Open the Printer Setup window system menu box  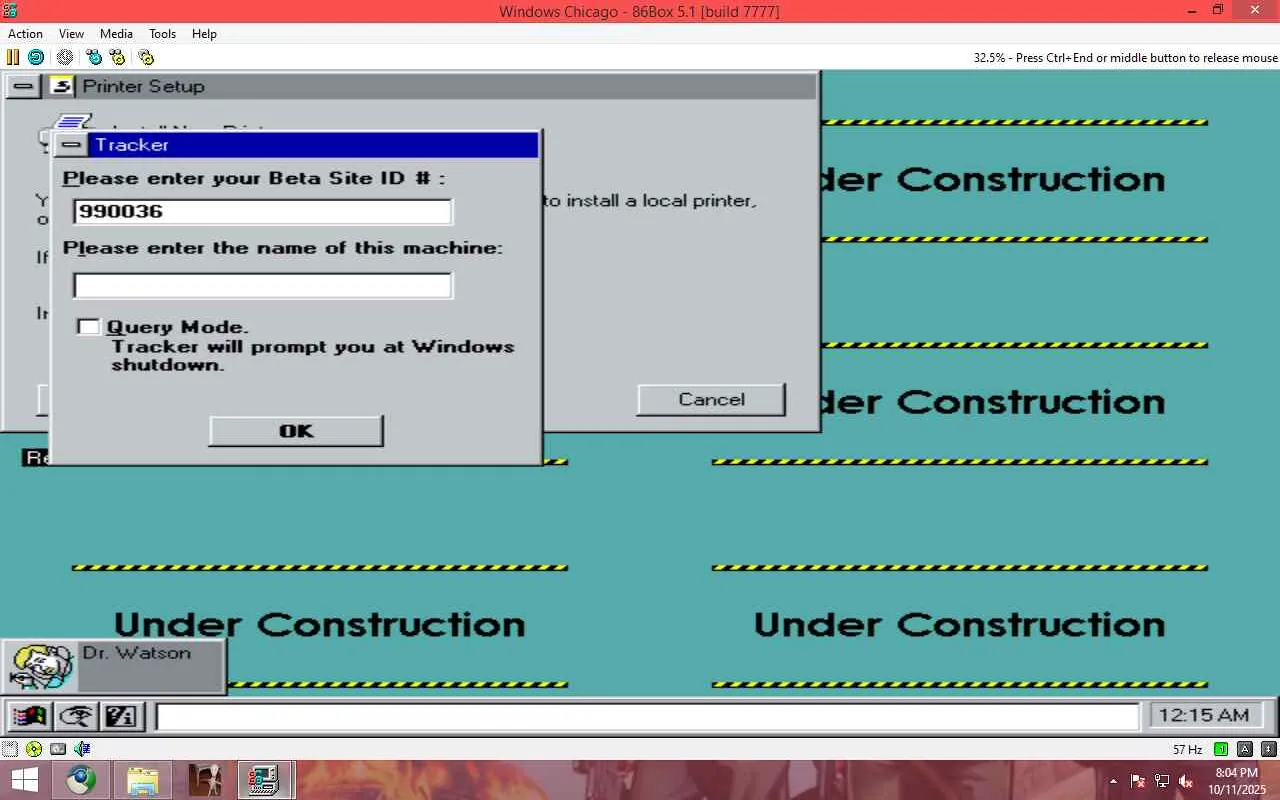(x=23, y=86)
